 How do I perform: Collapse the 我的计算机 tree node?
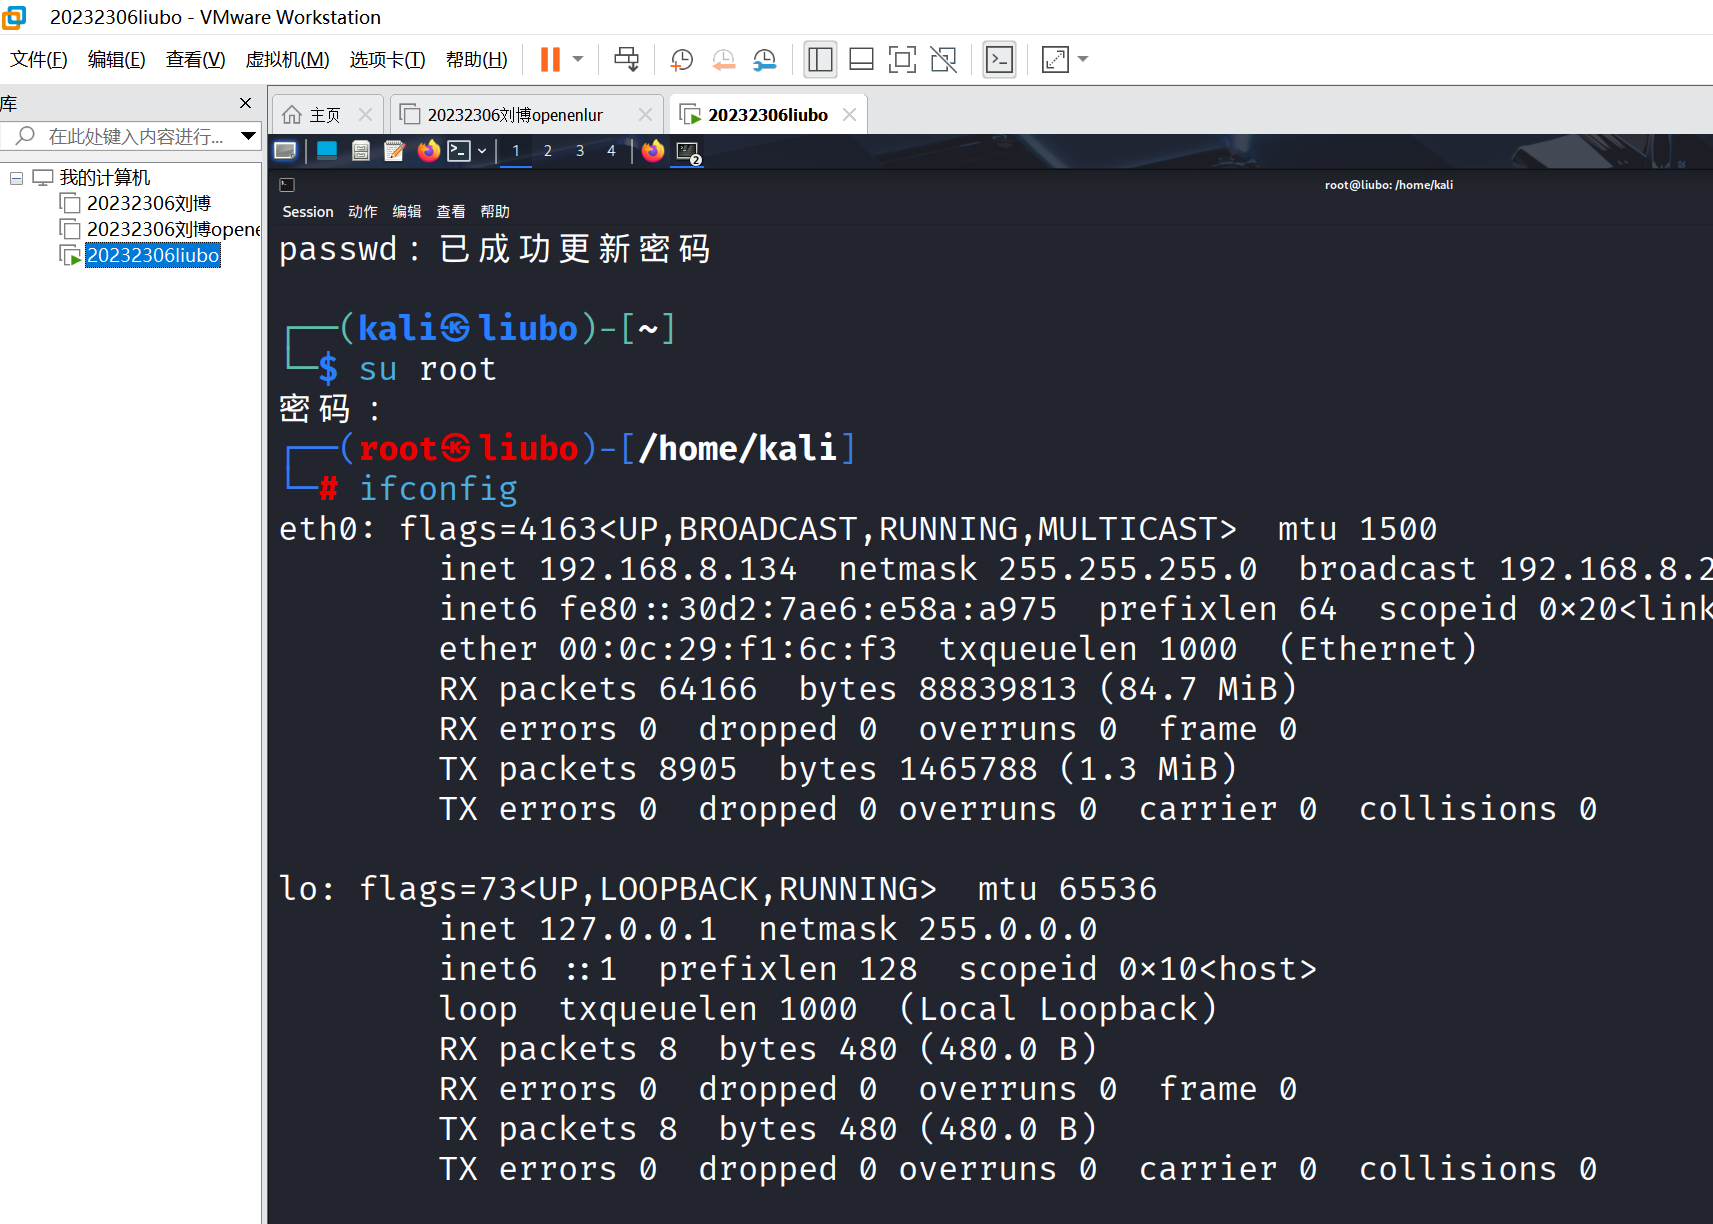tap(16, 178)
